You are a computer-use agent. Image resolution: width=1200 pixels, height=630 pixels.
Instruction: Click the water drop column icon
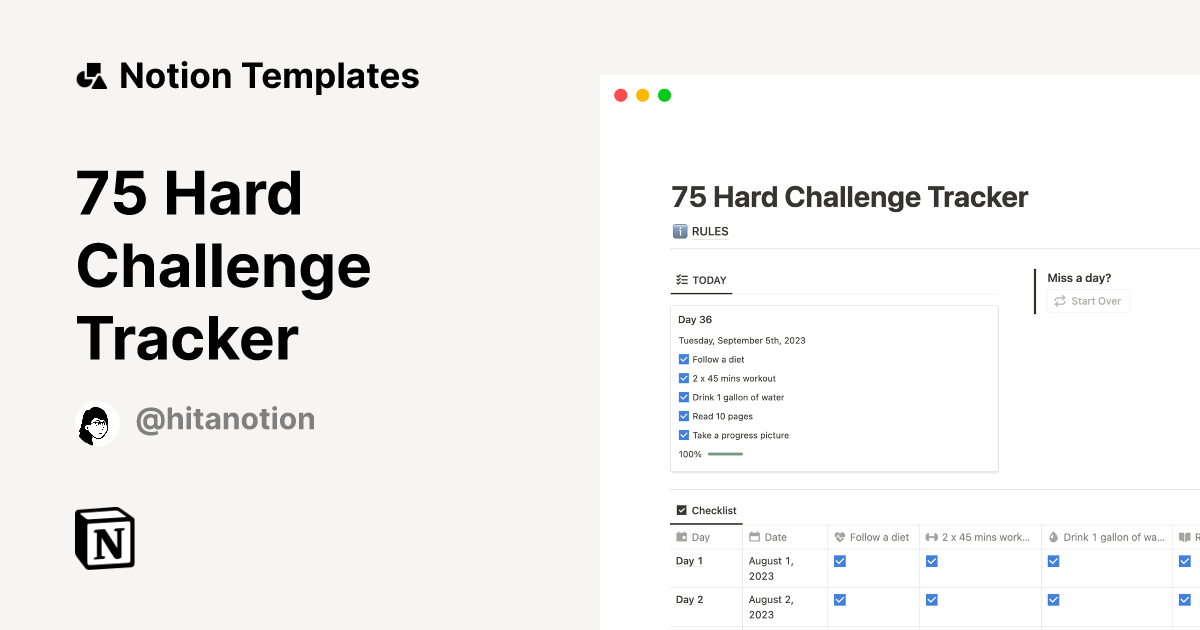[x=1053, y=537]
